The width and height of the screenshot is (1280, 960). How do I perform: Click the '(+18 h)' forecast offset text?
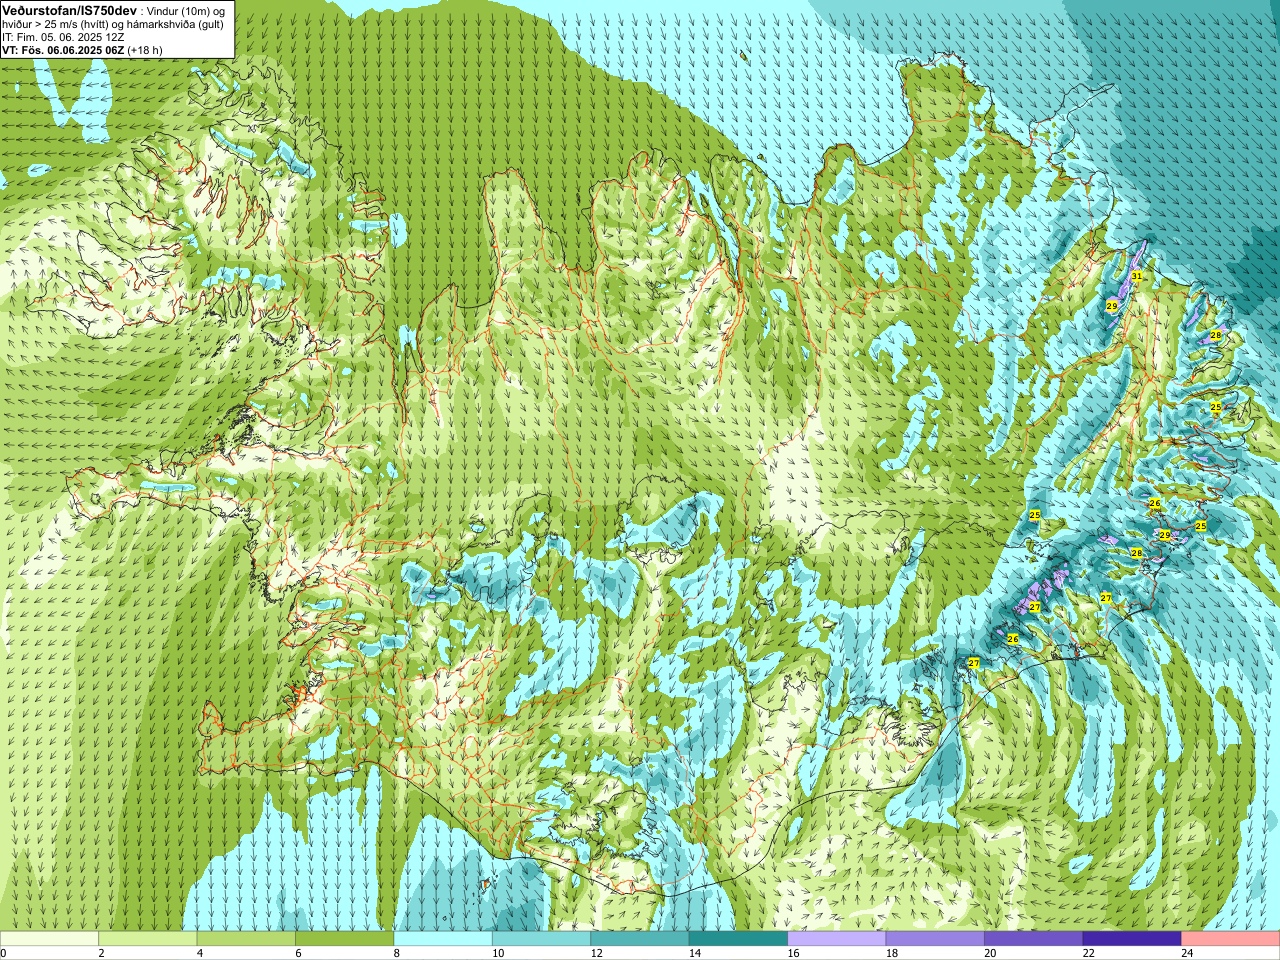[145, 50]
